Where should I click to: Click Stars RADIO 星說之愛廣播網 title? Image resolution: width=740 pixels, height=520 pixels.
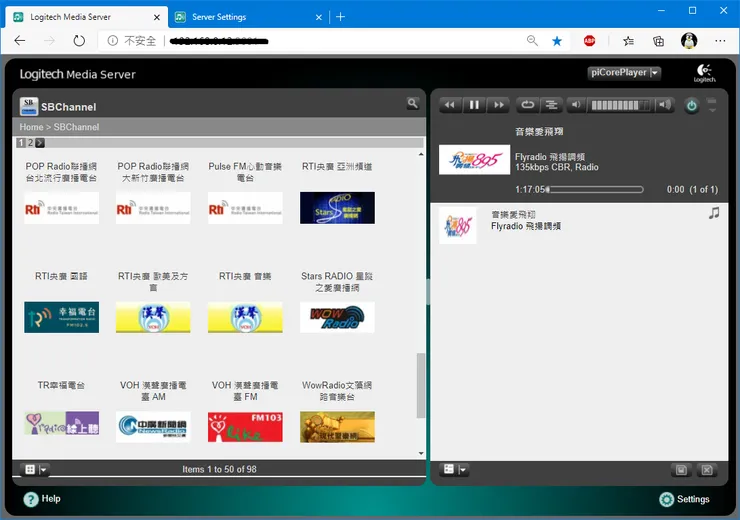pyautogui.click(x=337, y=282)
